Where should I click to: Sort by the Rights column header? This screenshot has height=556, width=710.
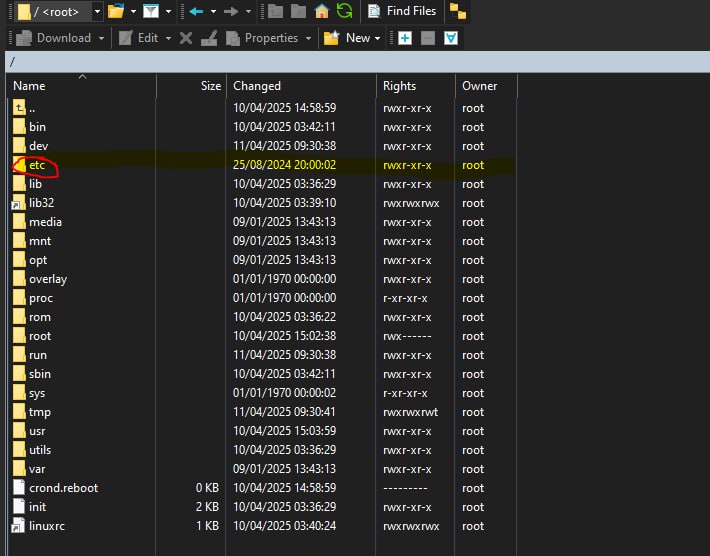[x=416, y=86]
